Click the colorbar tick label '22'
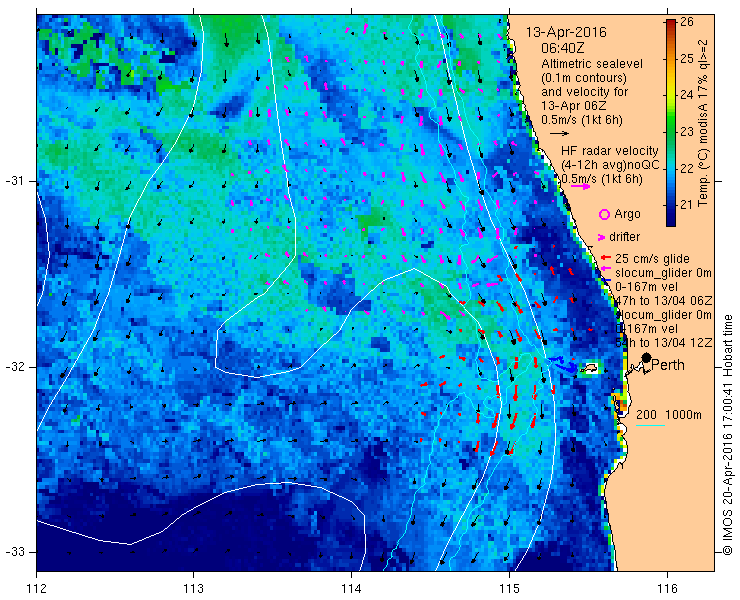The height and width of the screenshot is (600, 740). [687, 169]
